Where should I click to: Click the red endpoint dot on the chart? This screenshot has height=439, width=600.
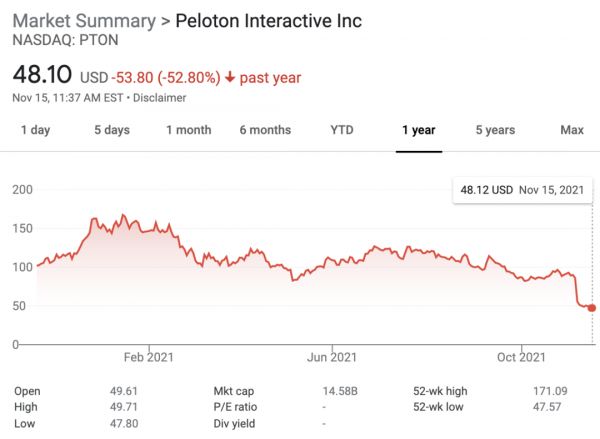click(591, 308)
